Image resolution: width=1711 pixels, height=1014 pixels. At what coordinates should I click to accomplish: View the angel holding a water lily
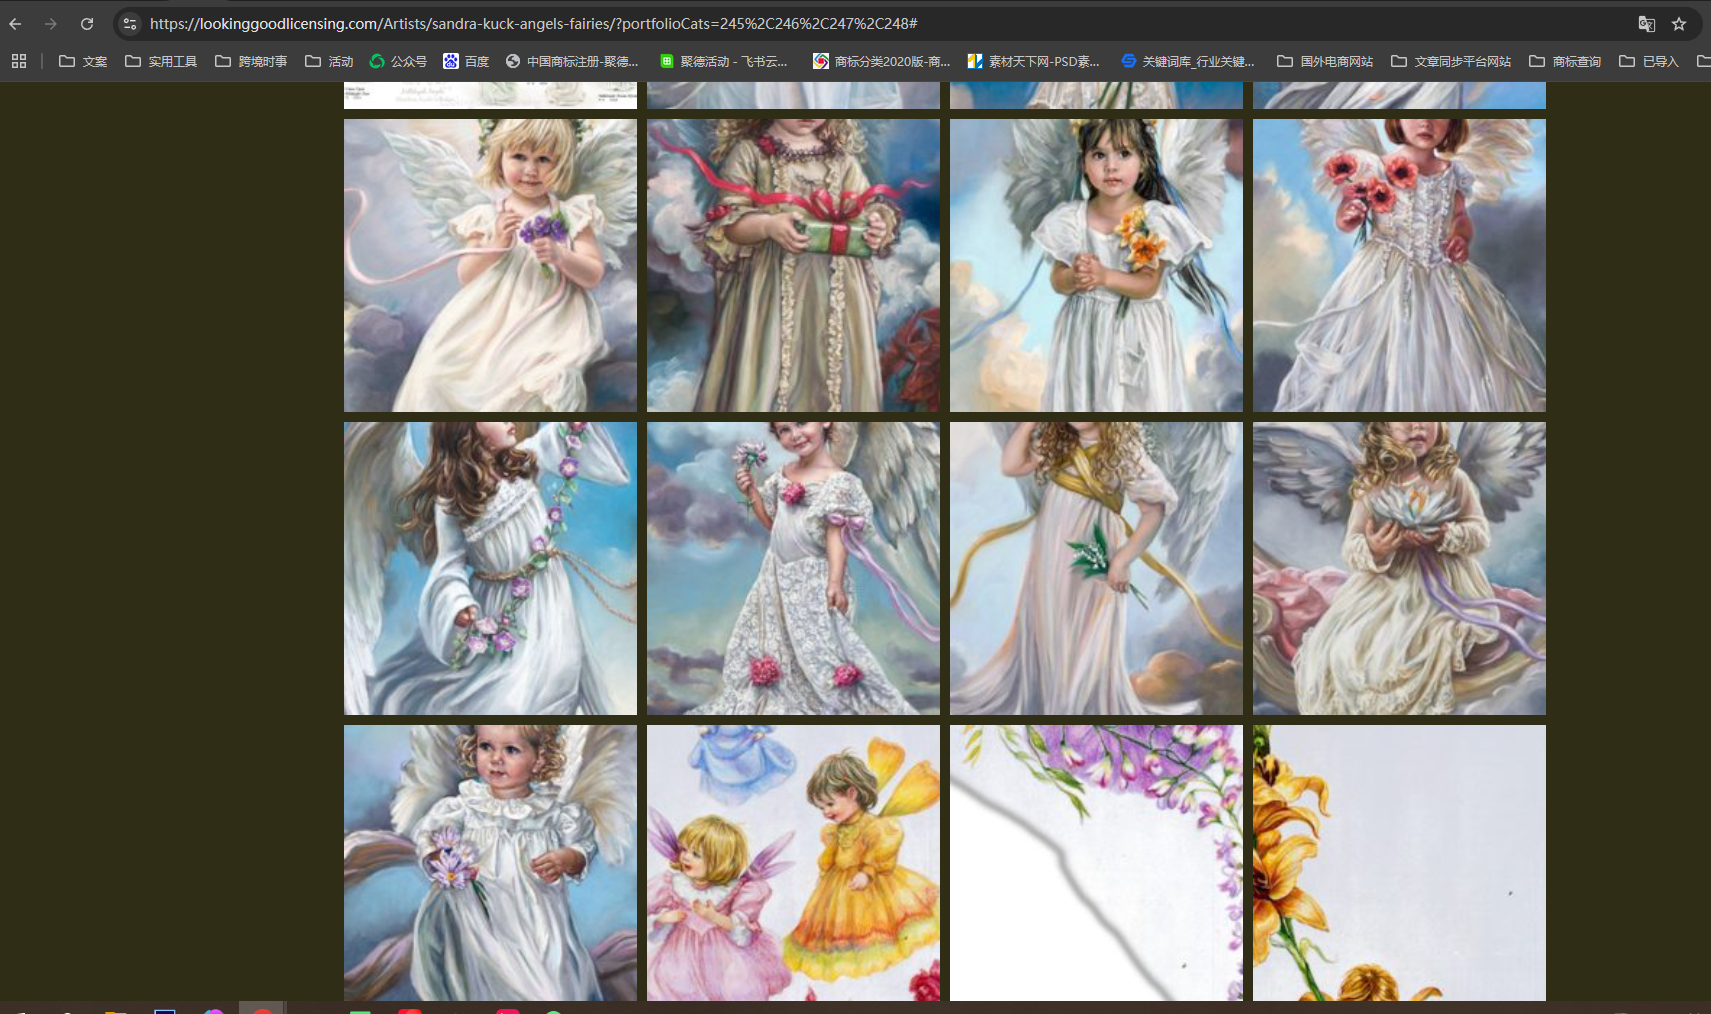[1399, 568]
